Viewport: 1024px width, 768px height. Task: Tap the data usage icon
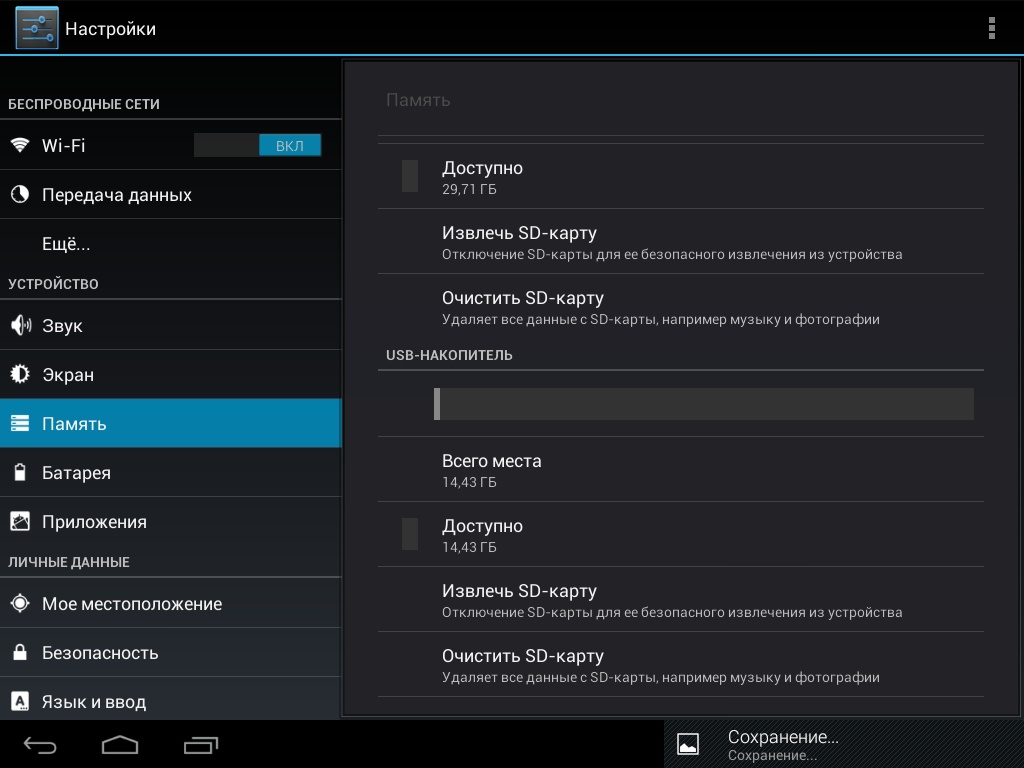(x=20, y=195)
